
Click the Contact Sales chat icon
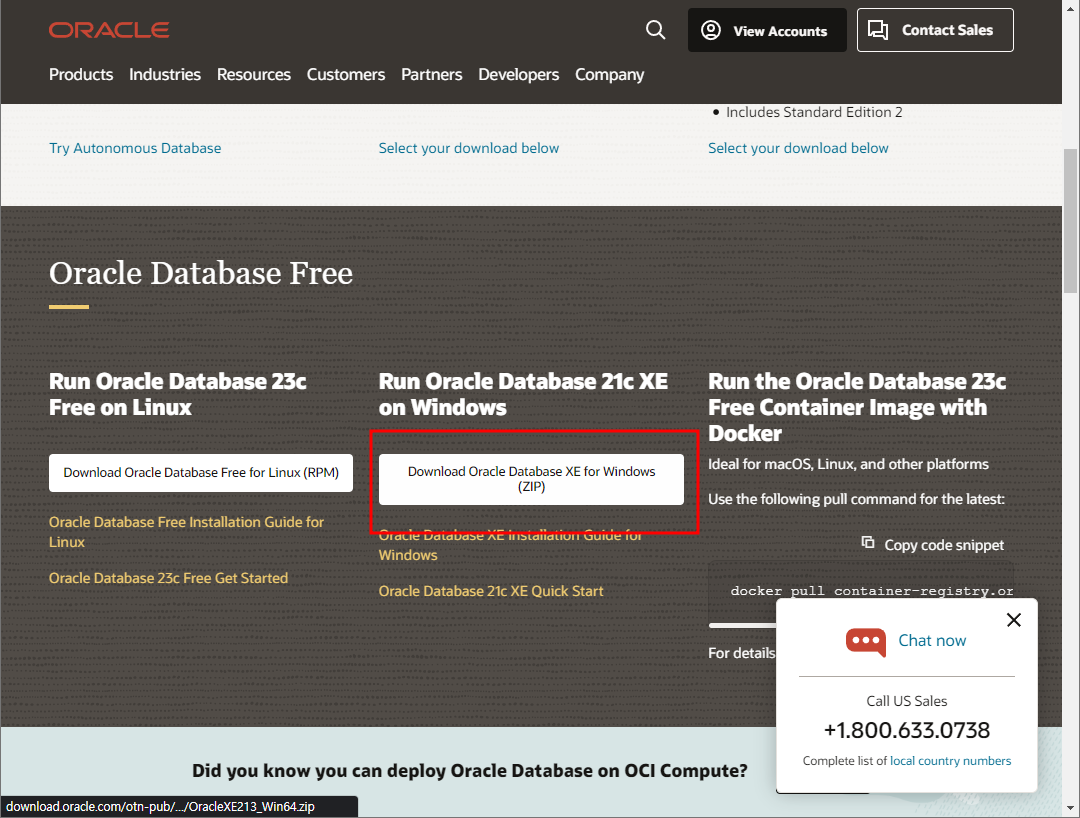[x=878, y=30]
